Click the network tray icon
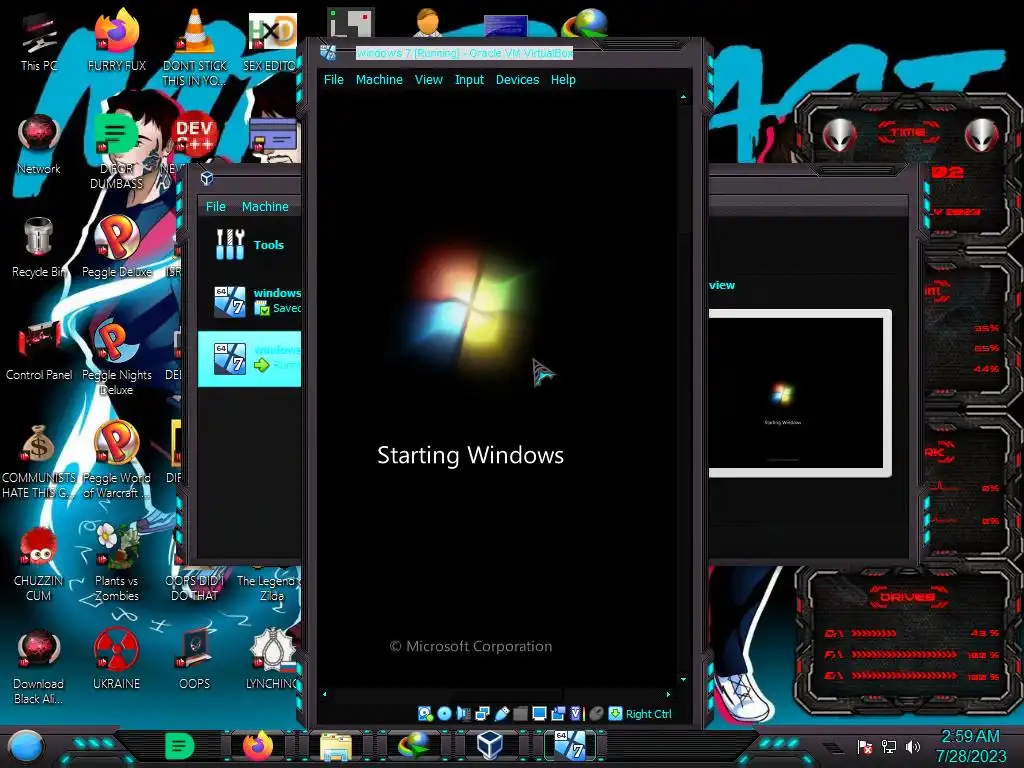The height and width of the screenshot is (768, 1024). tap(889, 746)
